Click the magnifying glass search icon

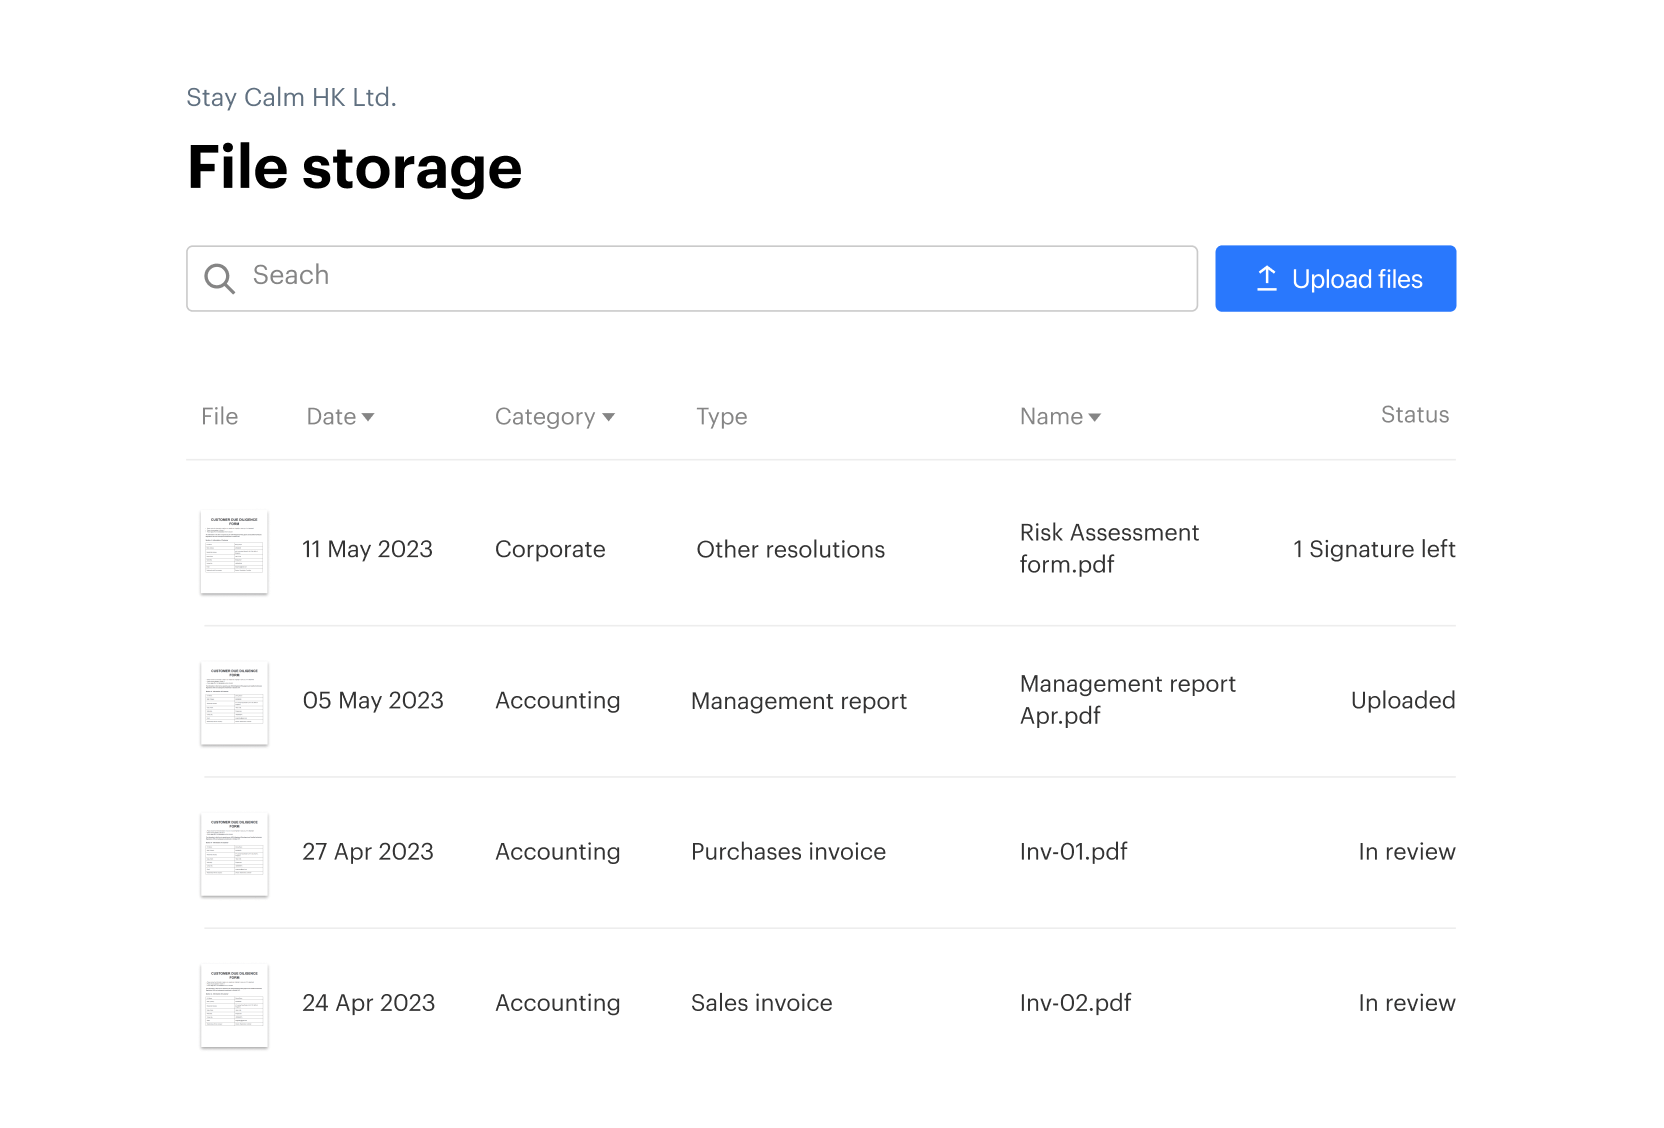(219, 279)
